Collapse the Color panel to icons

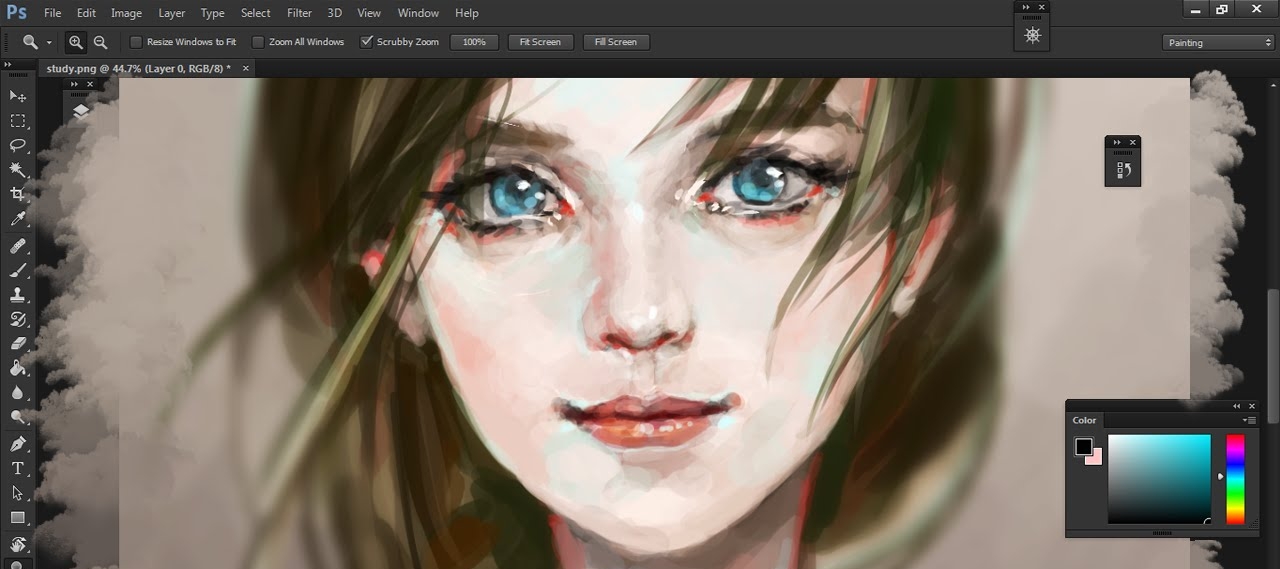coord(1237,406)
